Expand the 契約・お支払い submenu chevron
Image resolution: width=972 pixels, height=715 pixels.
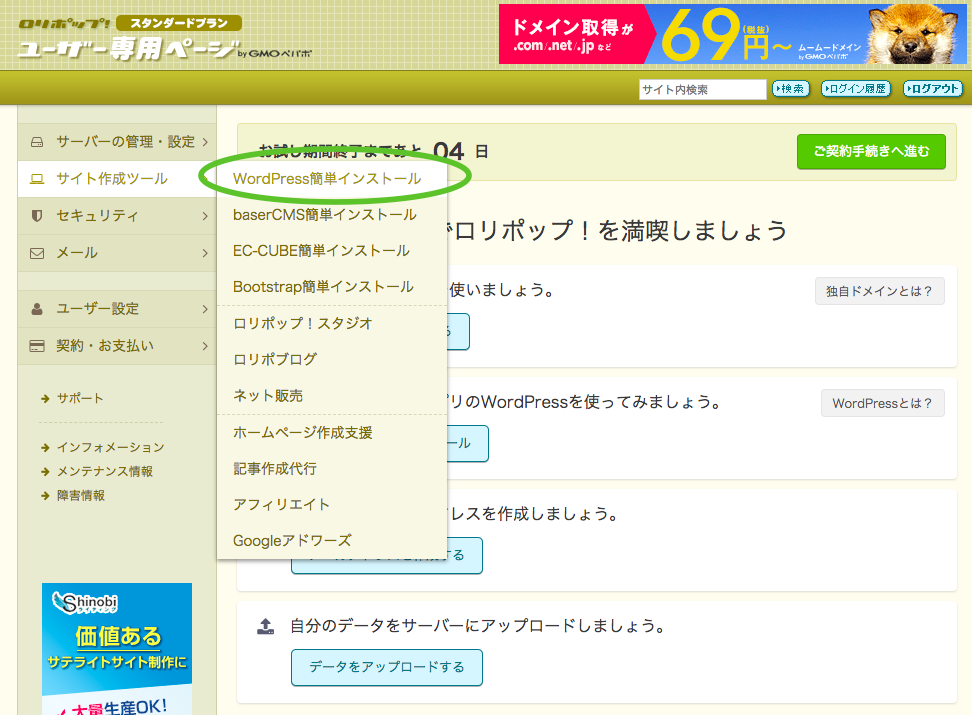pyautogui.click(x=205, y=346)
